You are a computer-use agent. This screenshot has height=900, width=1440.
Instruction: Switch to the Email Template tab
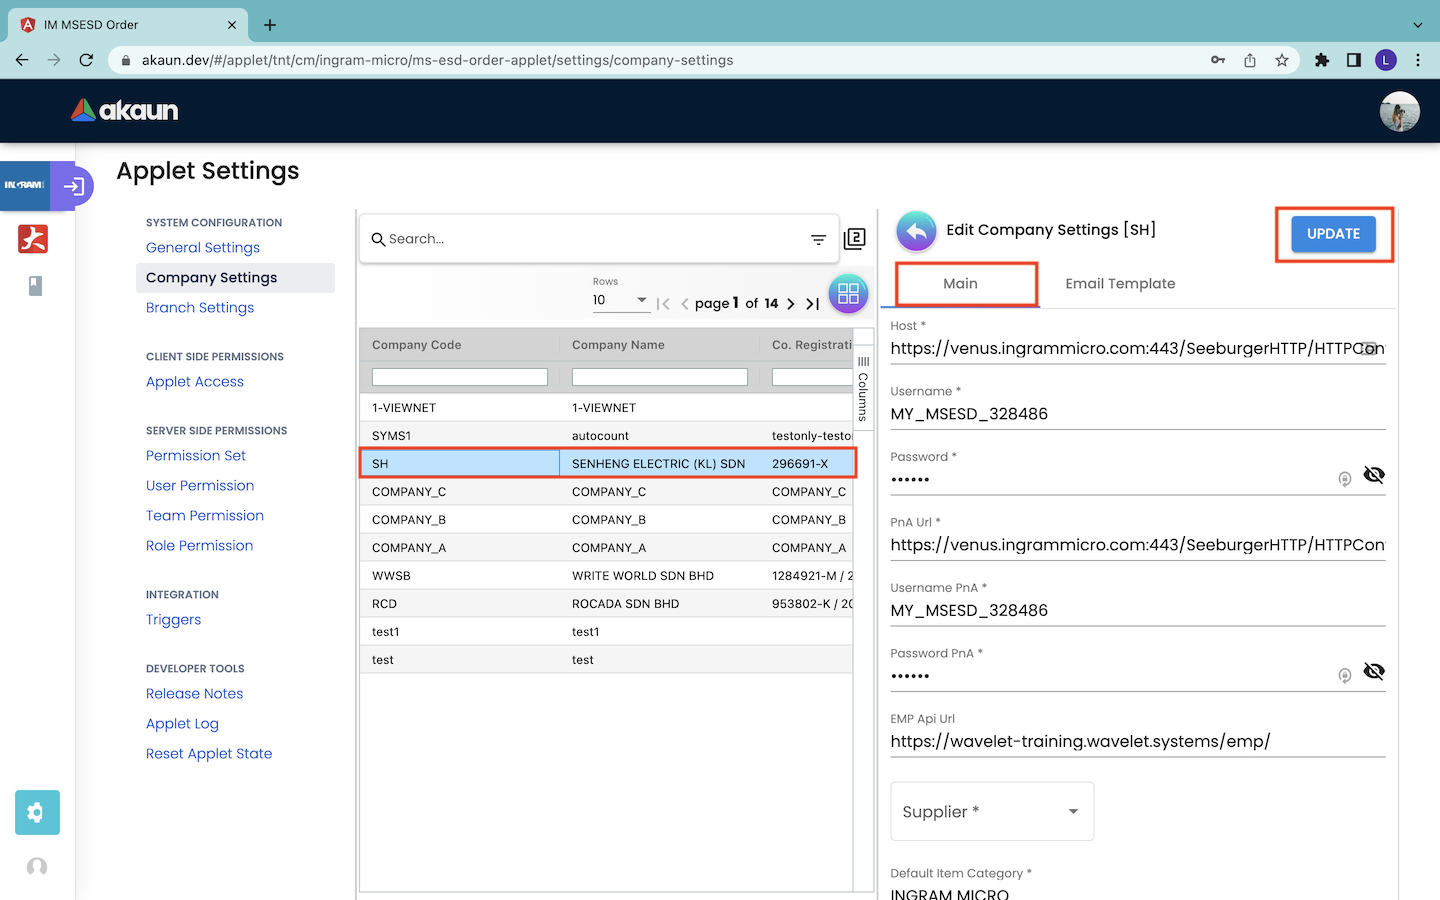[1120, 284]
